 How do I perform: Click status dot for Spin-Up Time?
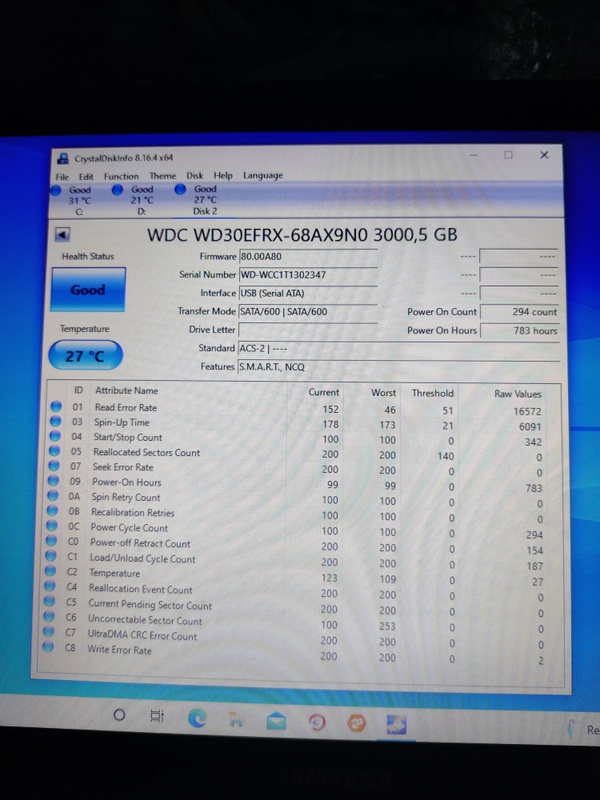click(x=56, y=421)
